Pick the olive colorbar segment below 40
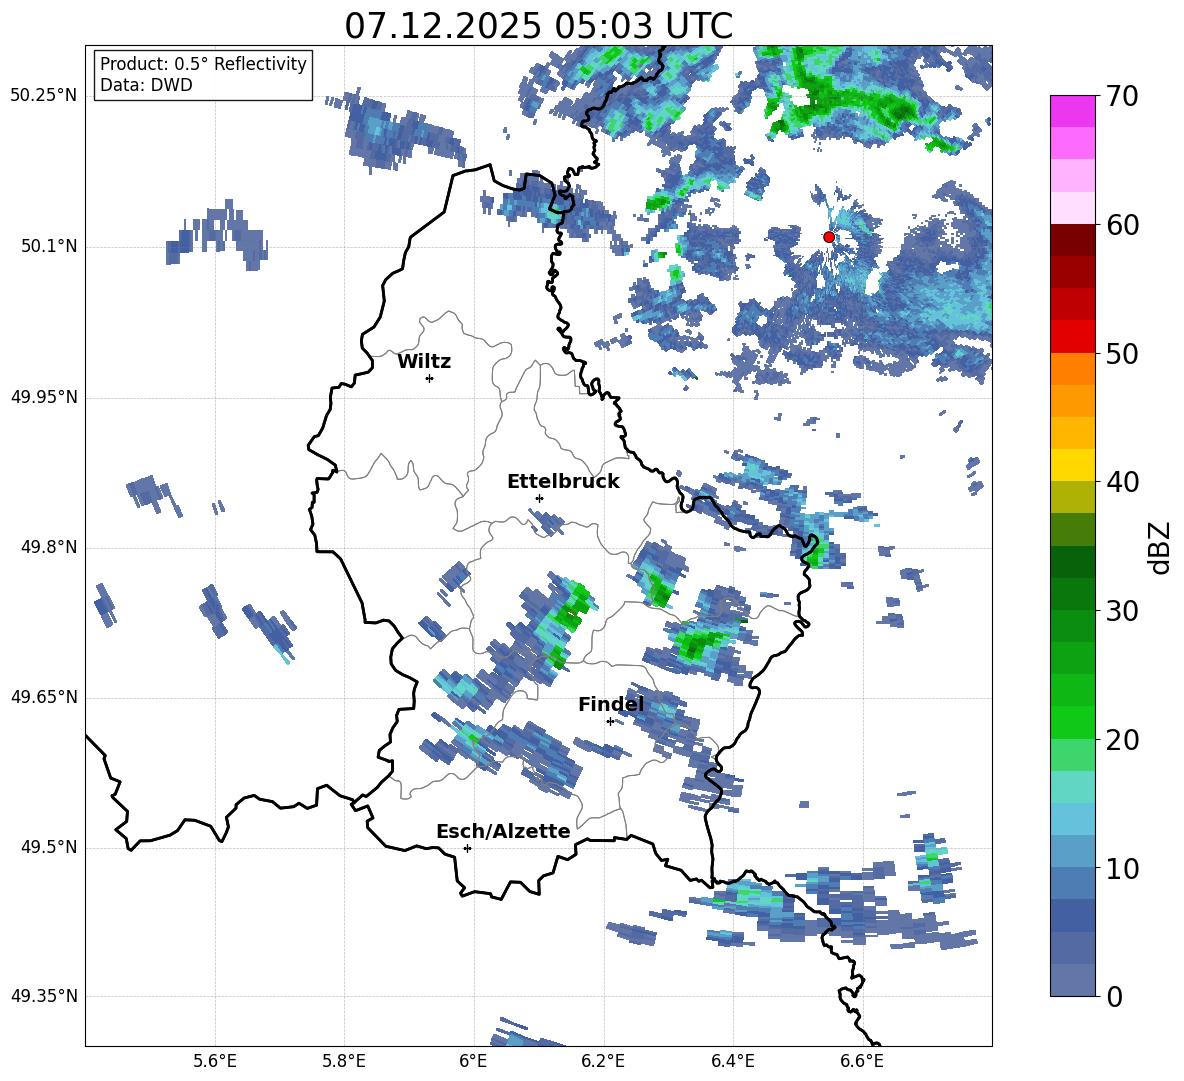 click(1072, 497)
